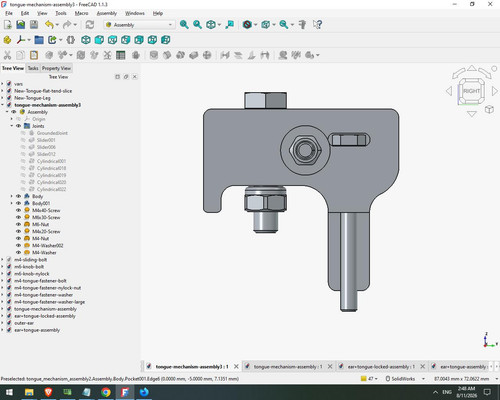Open the Macro menu
This screenshot has height=400, width=500.
coord(81,13)
